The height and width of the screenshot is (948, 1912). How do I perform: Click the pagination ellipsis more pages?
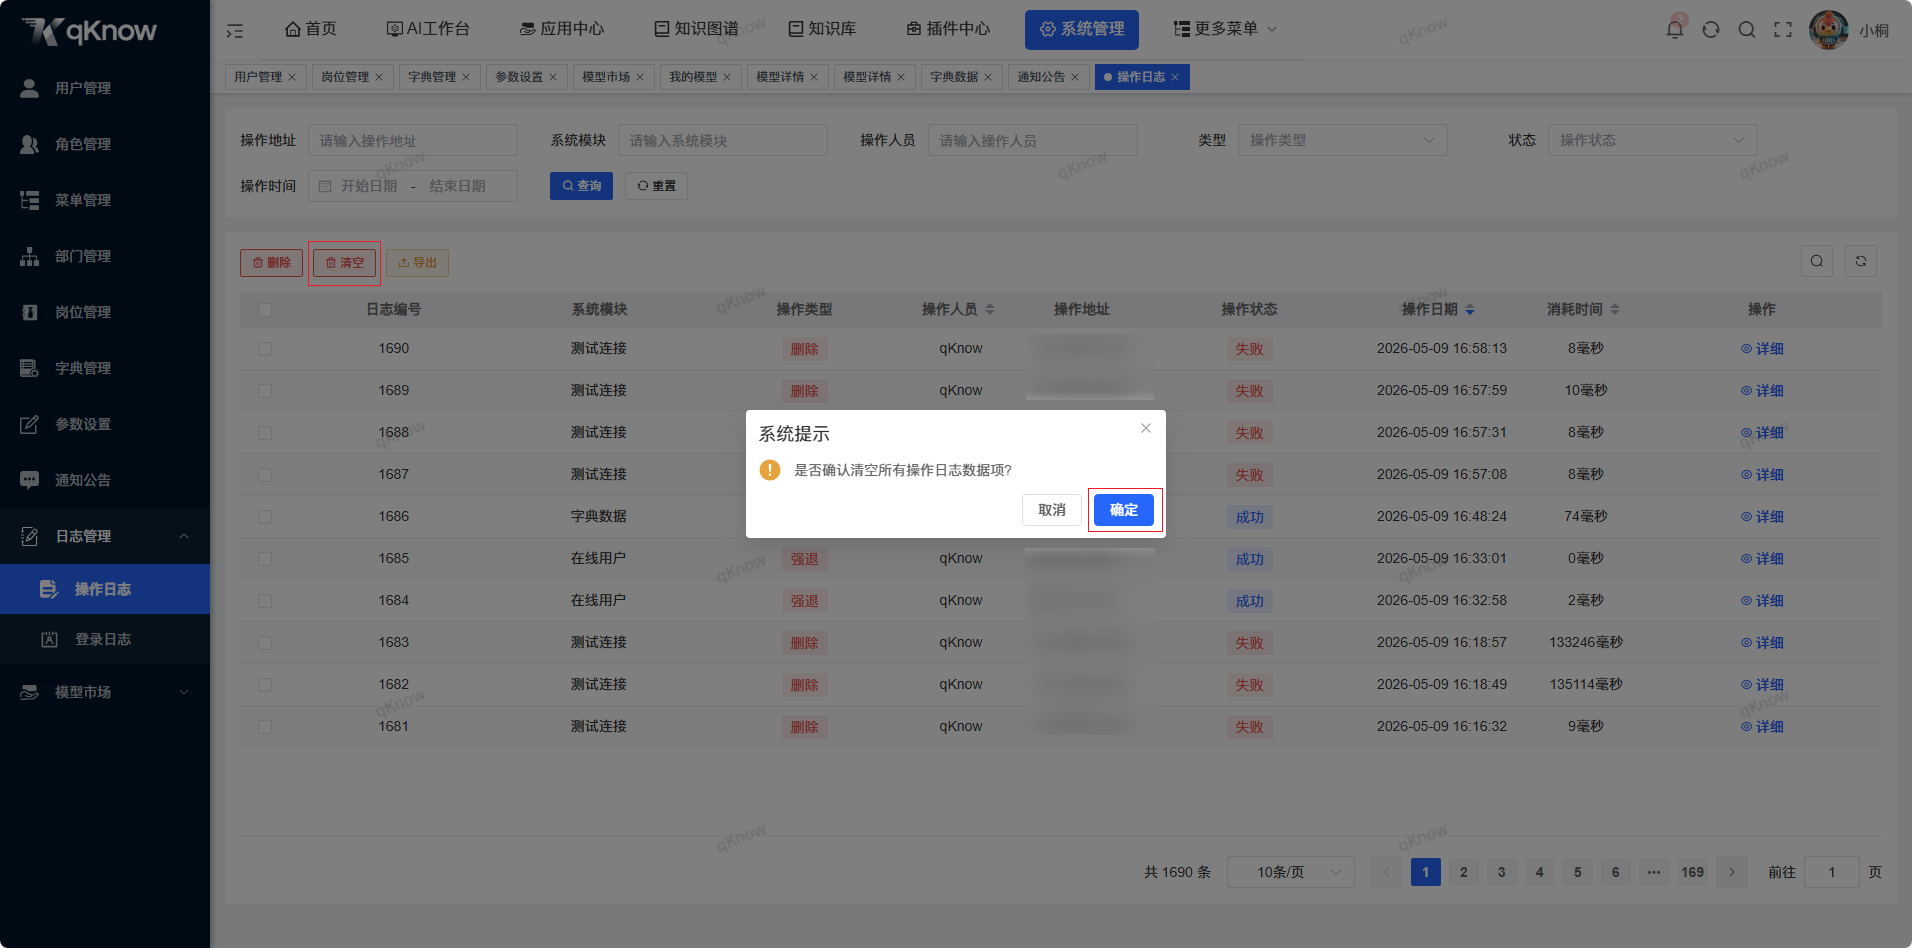(1654, 872)
